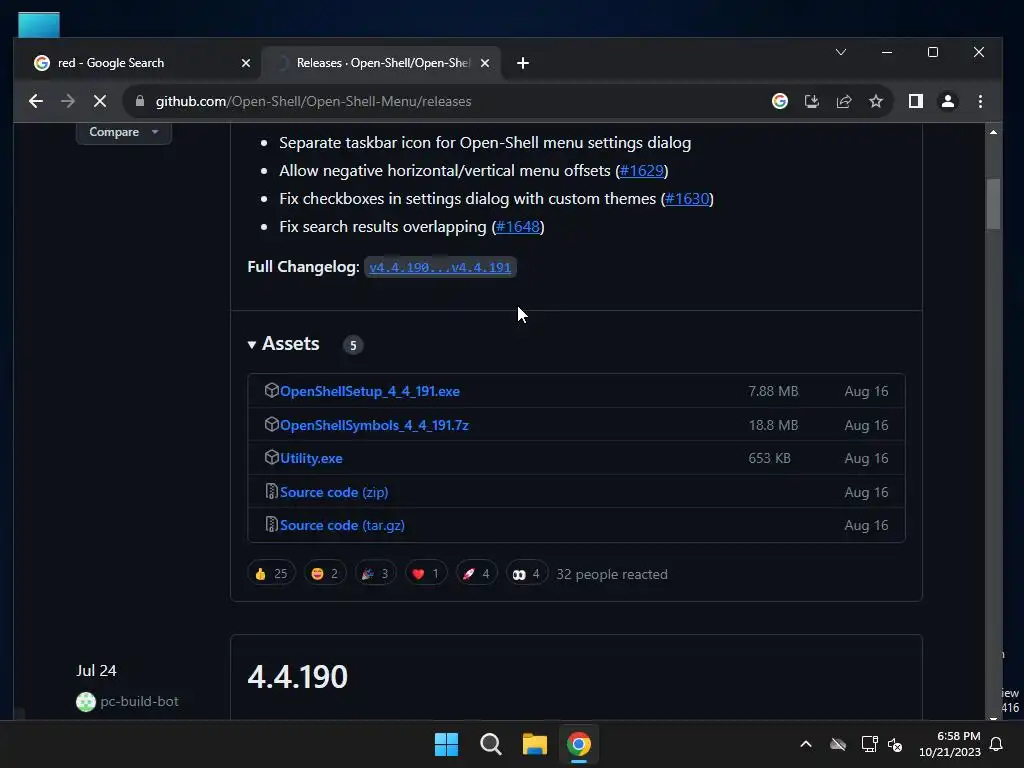Open issue link #1630
Viewport: 1024px width, 768px height.
coord(687,199)
